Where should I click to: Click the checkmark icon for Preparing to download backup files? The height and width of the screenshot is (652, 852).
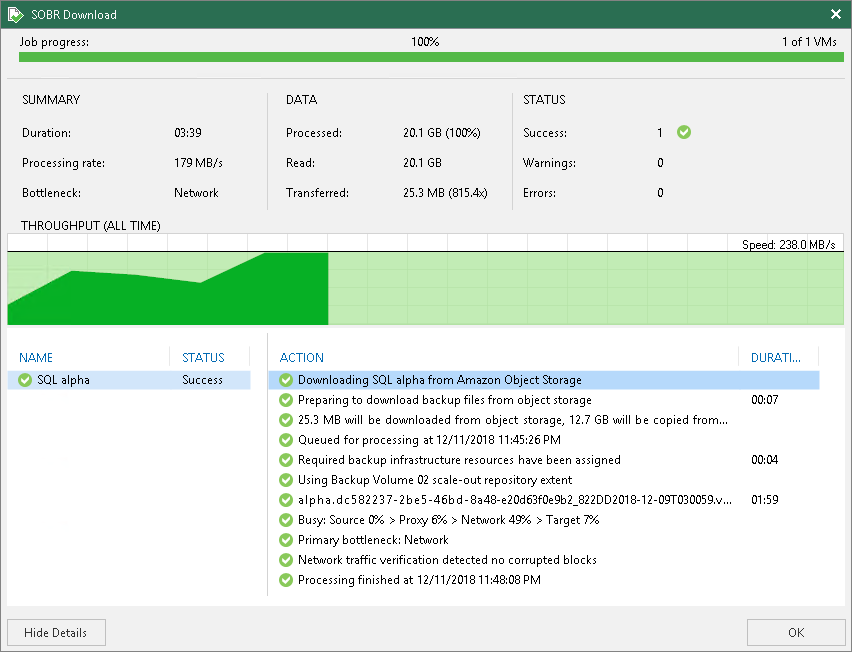(x=286, y=400)
